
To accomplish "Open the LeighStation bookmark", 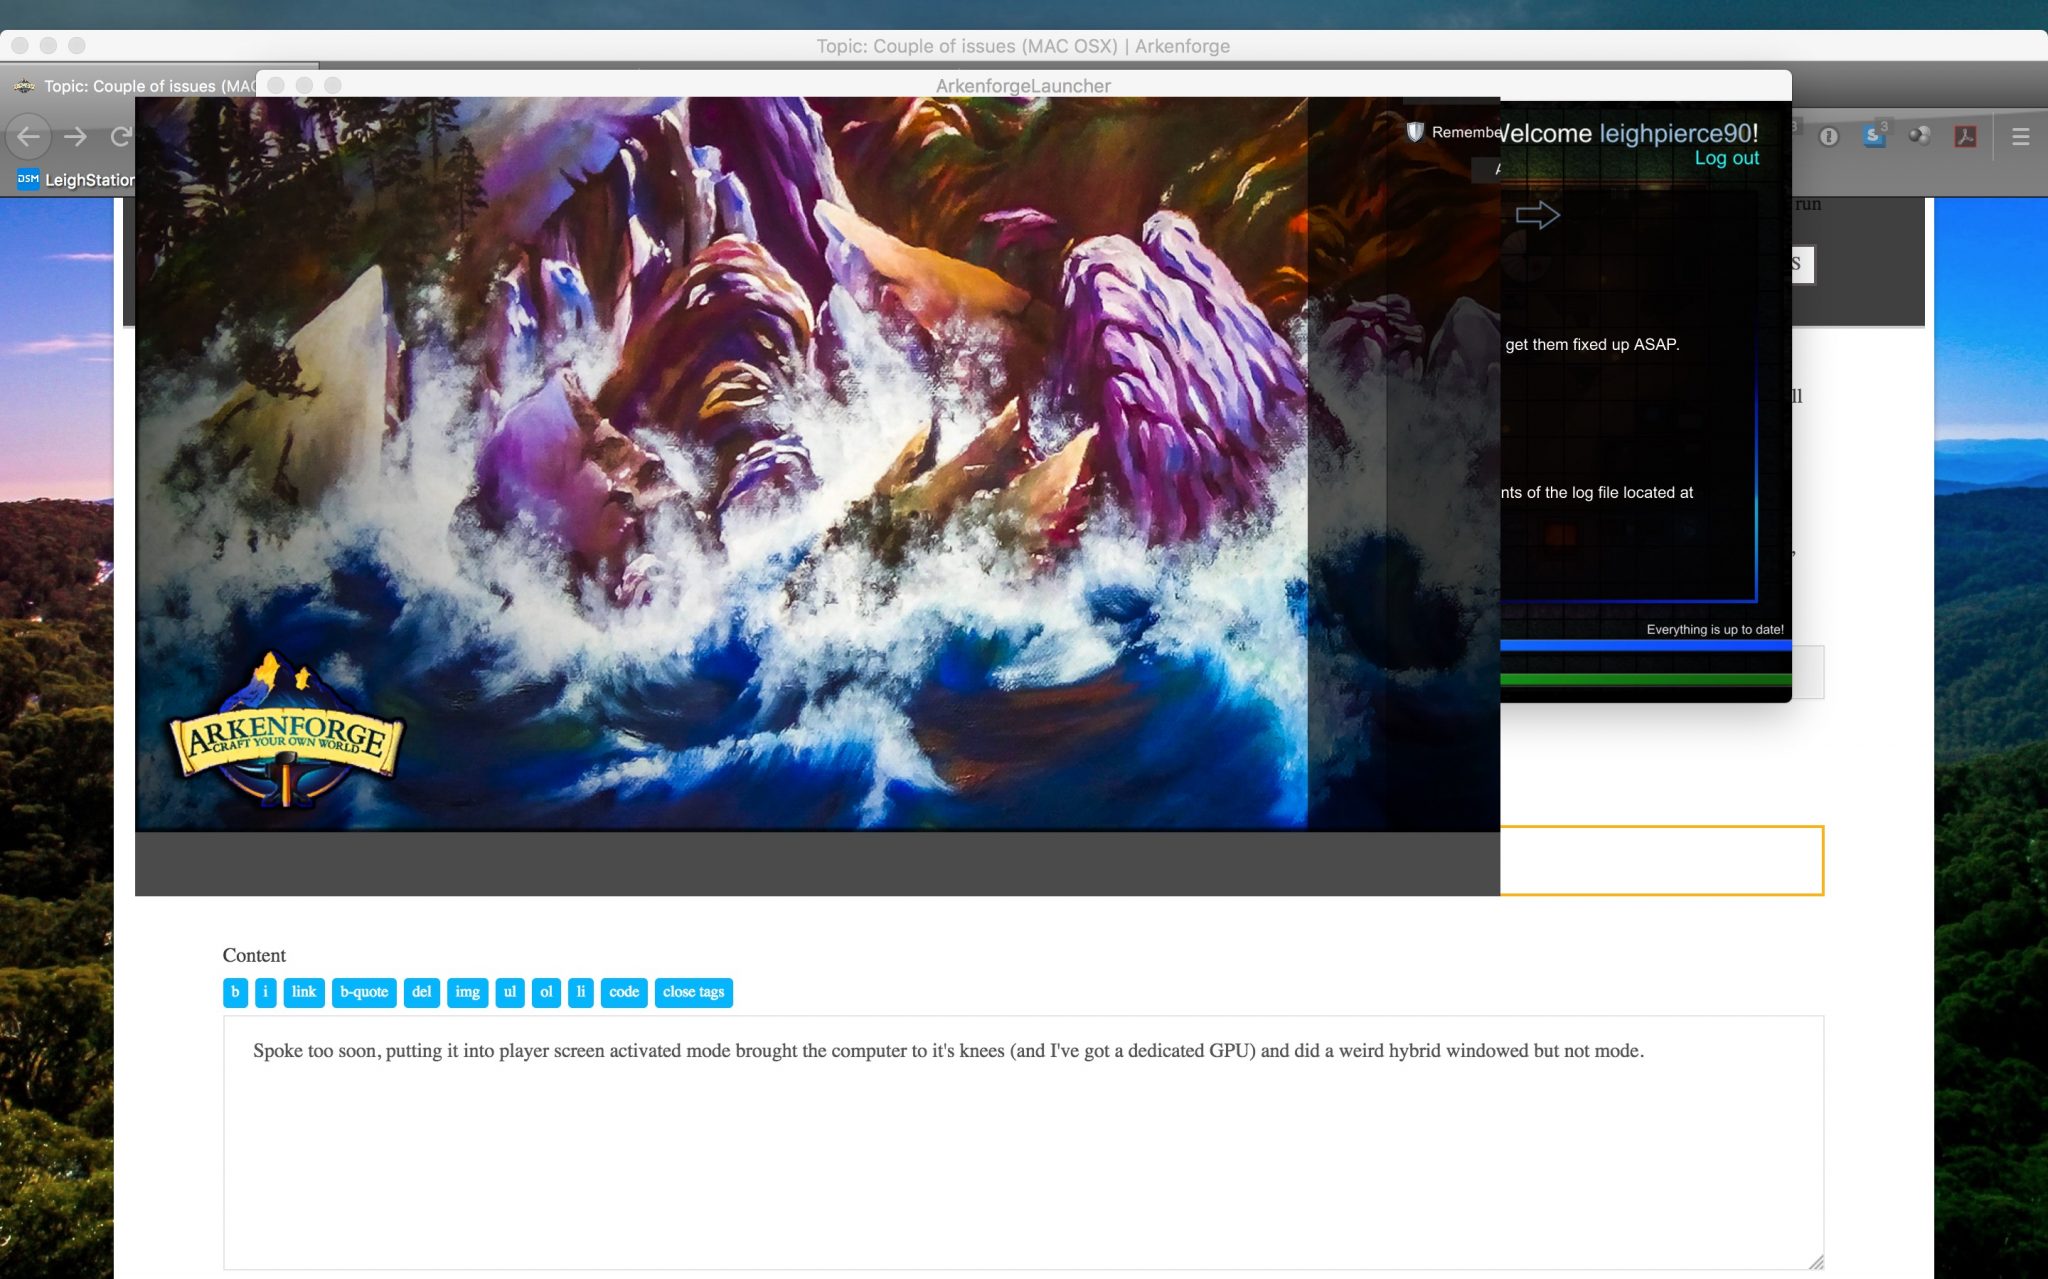I will [x=75, y=180].
